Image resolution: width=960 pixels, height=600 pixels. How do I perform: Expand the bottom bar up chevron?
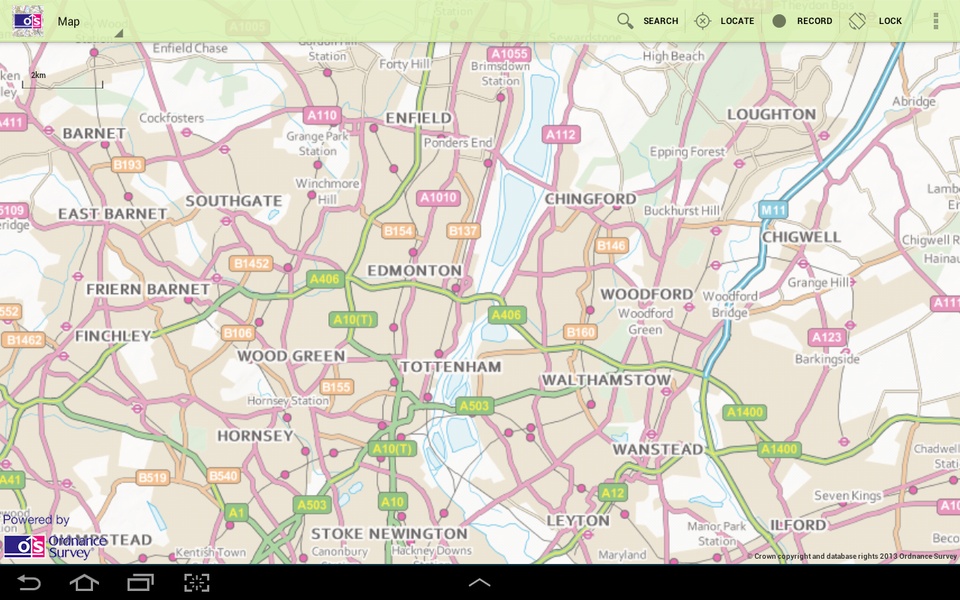click(x=479, y=582)
